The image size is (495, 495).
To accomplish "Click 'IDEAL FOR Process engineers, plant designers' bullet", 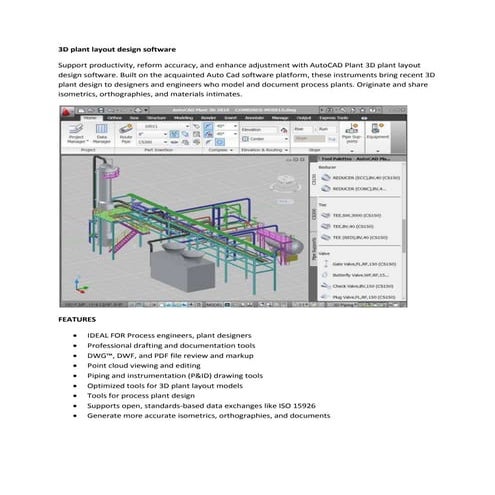I will point(169,335).
